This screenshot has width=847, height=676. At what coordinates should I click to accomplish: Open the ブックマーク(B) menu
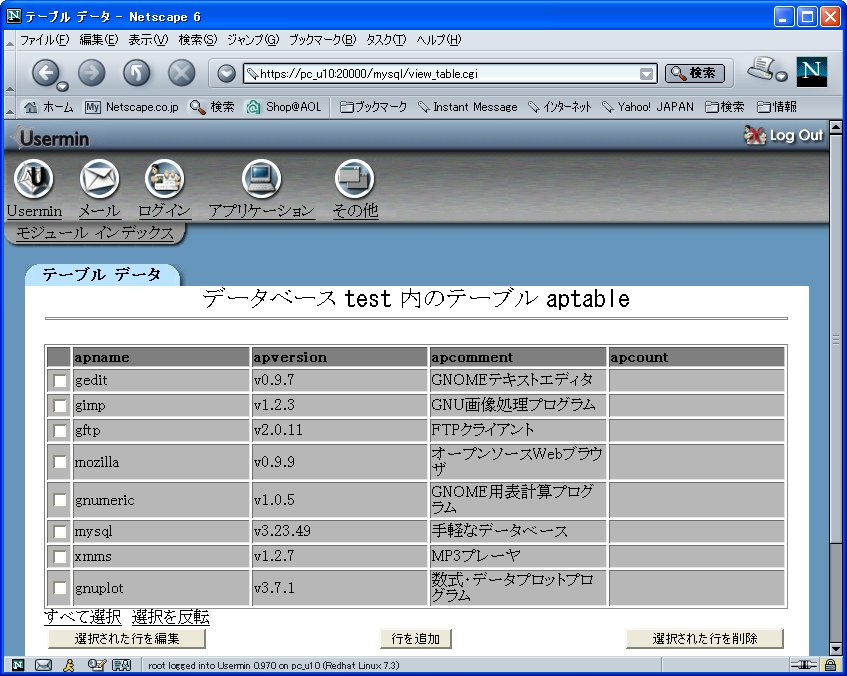pyautogui.click(x=322, y=39)
